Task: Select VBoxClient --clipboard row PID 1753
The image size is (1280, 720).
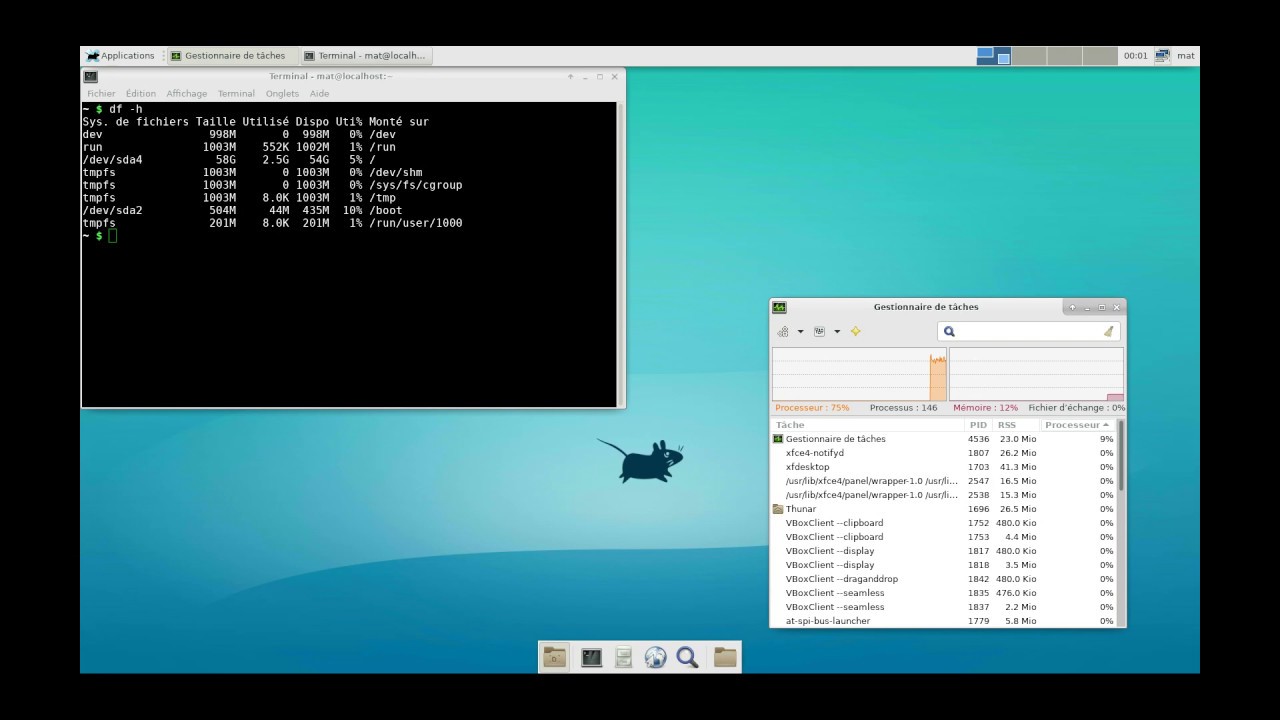Action: (x=943, y=537)
